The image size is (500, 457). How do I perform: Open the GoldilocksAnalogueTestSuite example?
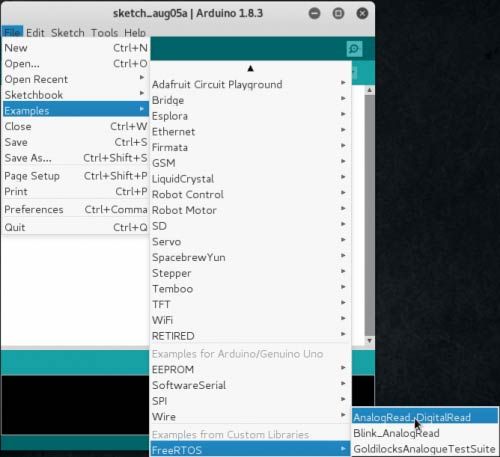(x=425, y=449)
